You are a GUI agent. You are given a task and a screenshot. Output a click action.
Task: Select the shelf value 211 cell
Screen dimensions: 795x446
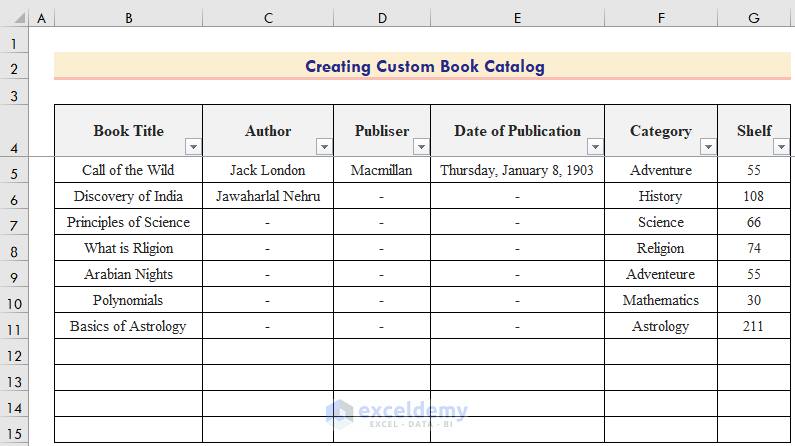coord(753,327)
